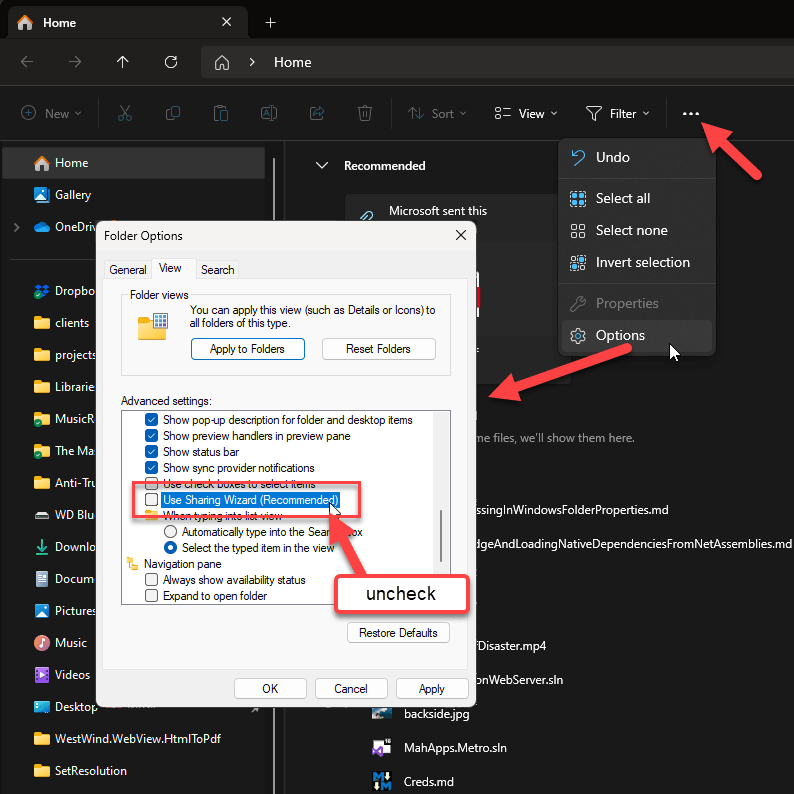This screenshot has width=794, height=794.
Task: Expand the OneDrive tree node
Action: (17, 227)
